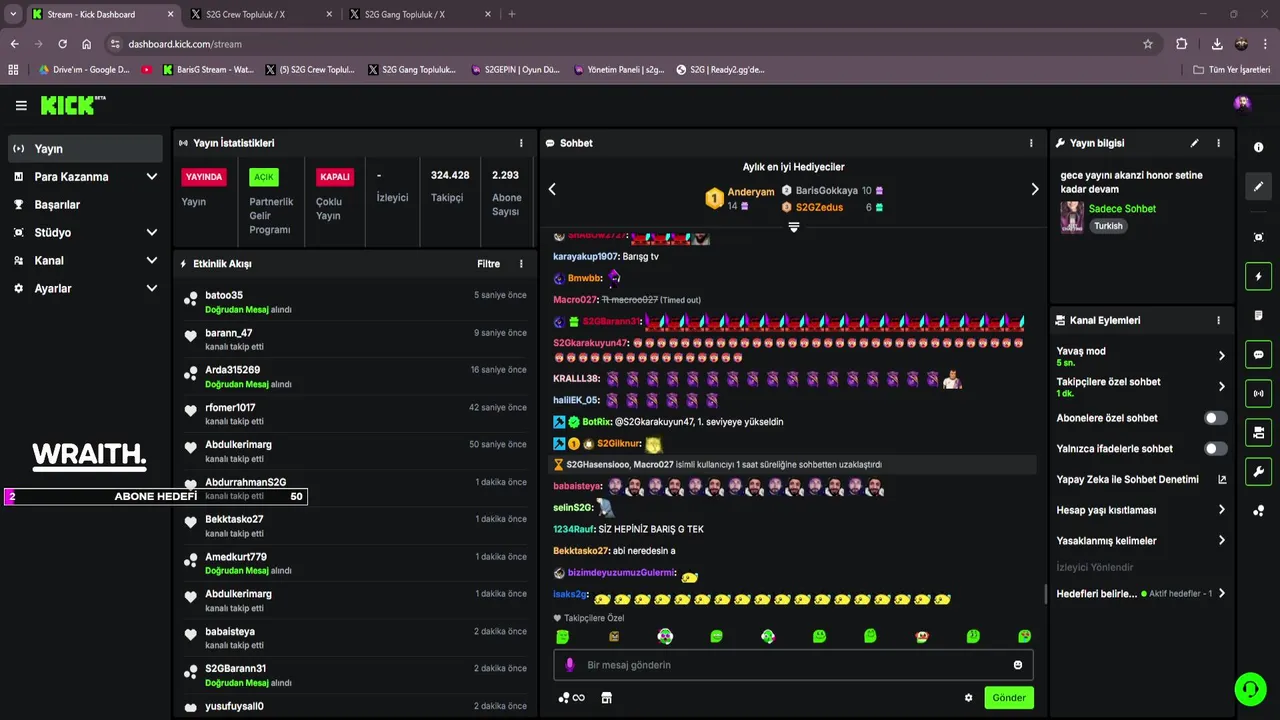This screenshot has width=1280, height=720.
Task: Click the Sadece Sohbet category link
Action: click(1122, 209)
